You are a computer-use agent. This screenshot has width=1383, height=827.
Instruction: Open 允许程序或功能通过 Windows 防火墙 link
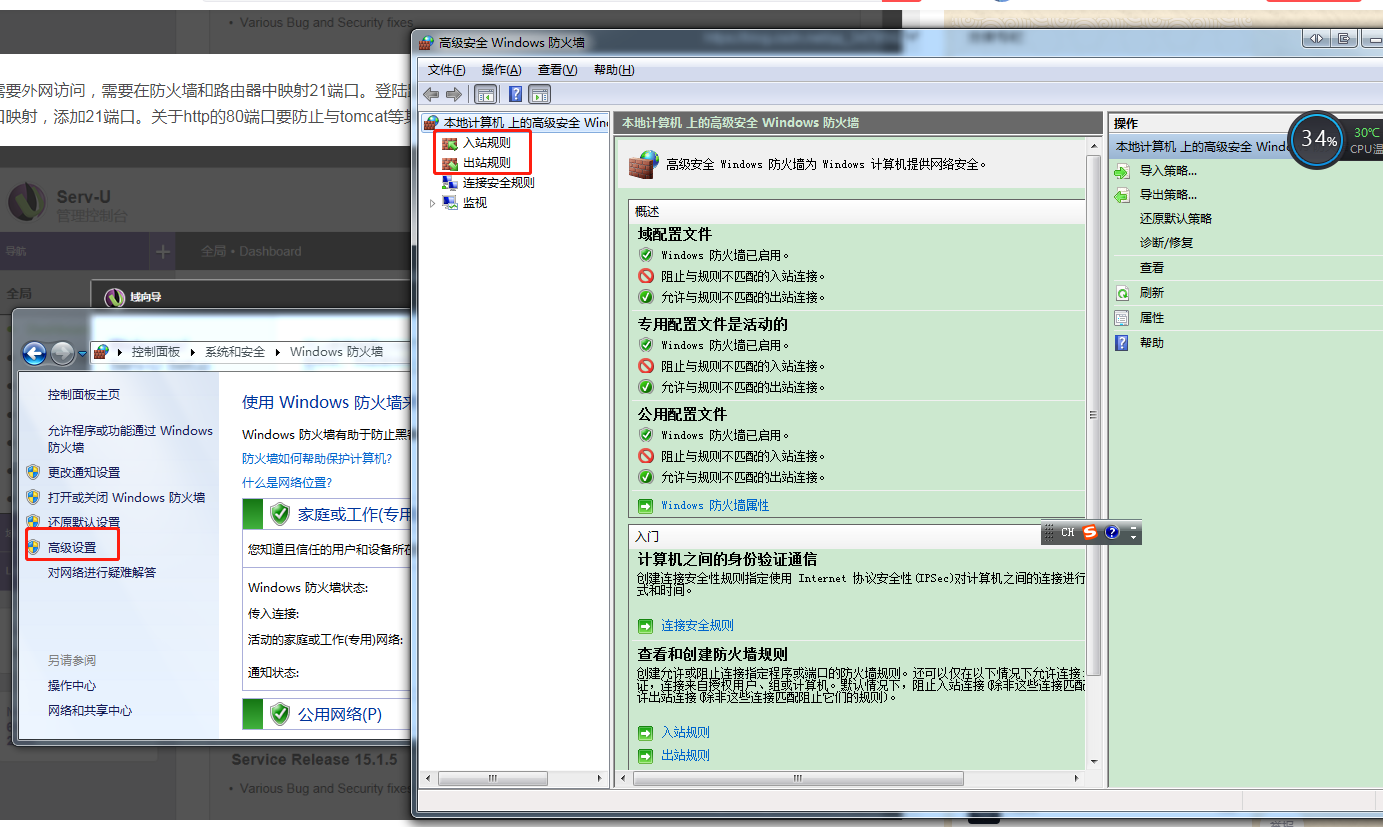[130, 439]
